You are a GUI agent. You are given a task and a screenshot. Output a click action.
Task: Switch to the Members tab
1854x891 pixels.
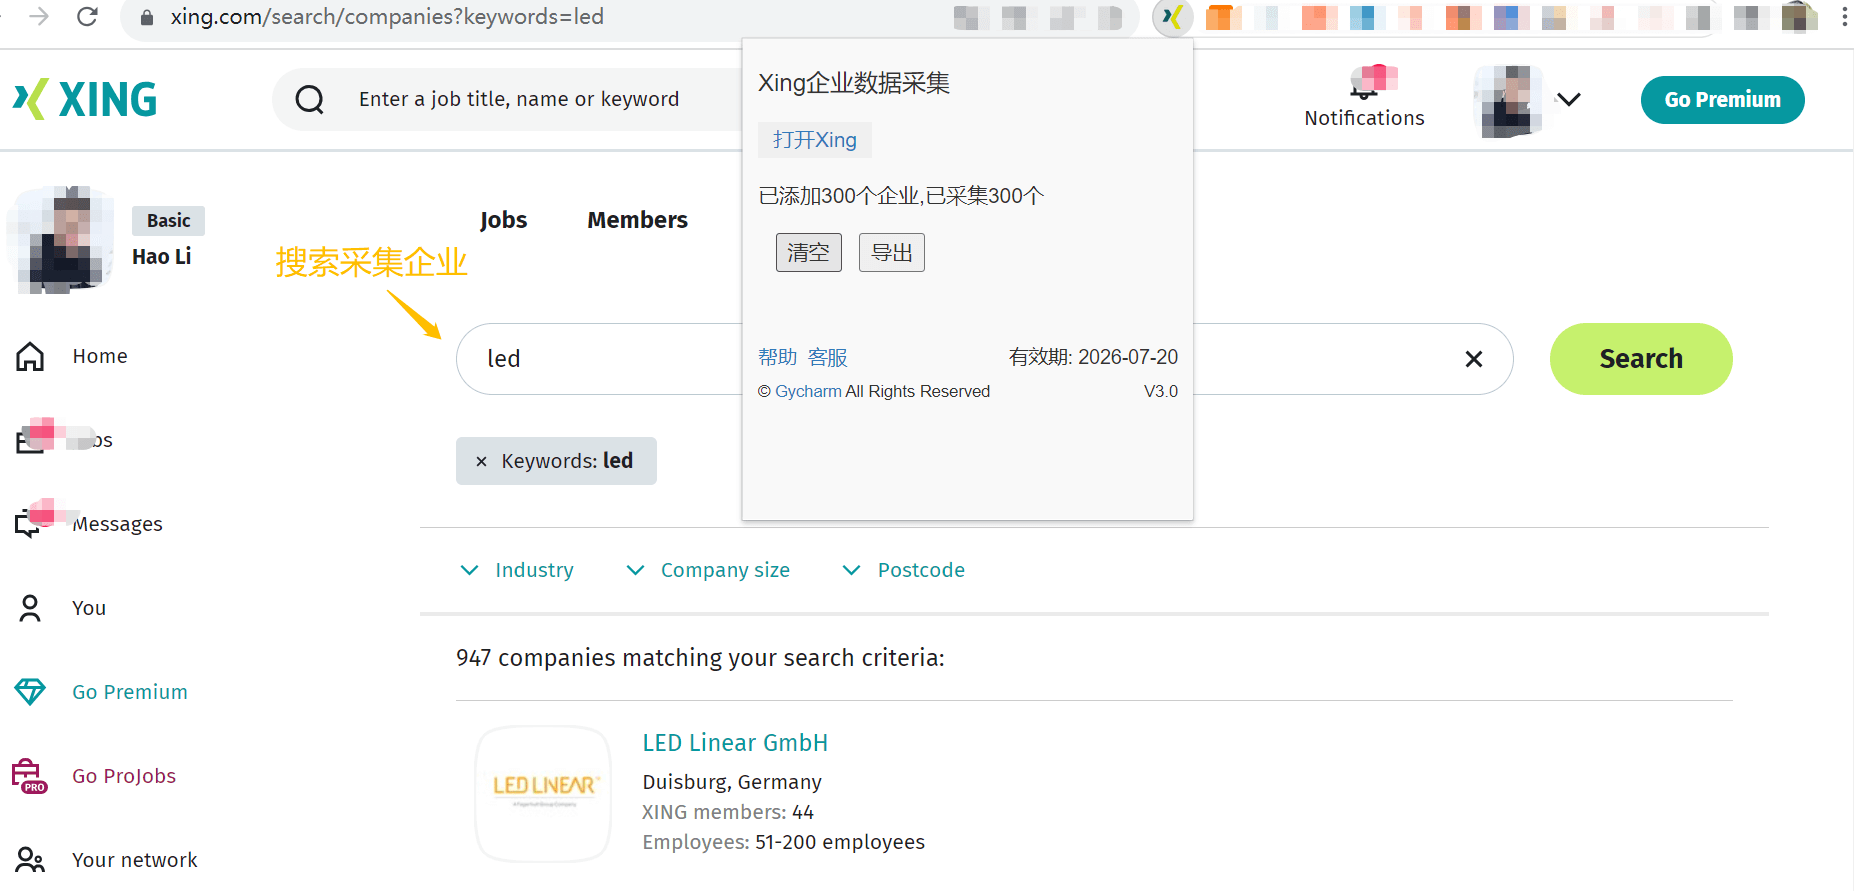[637, 220]
